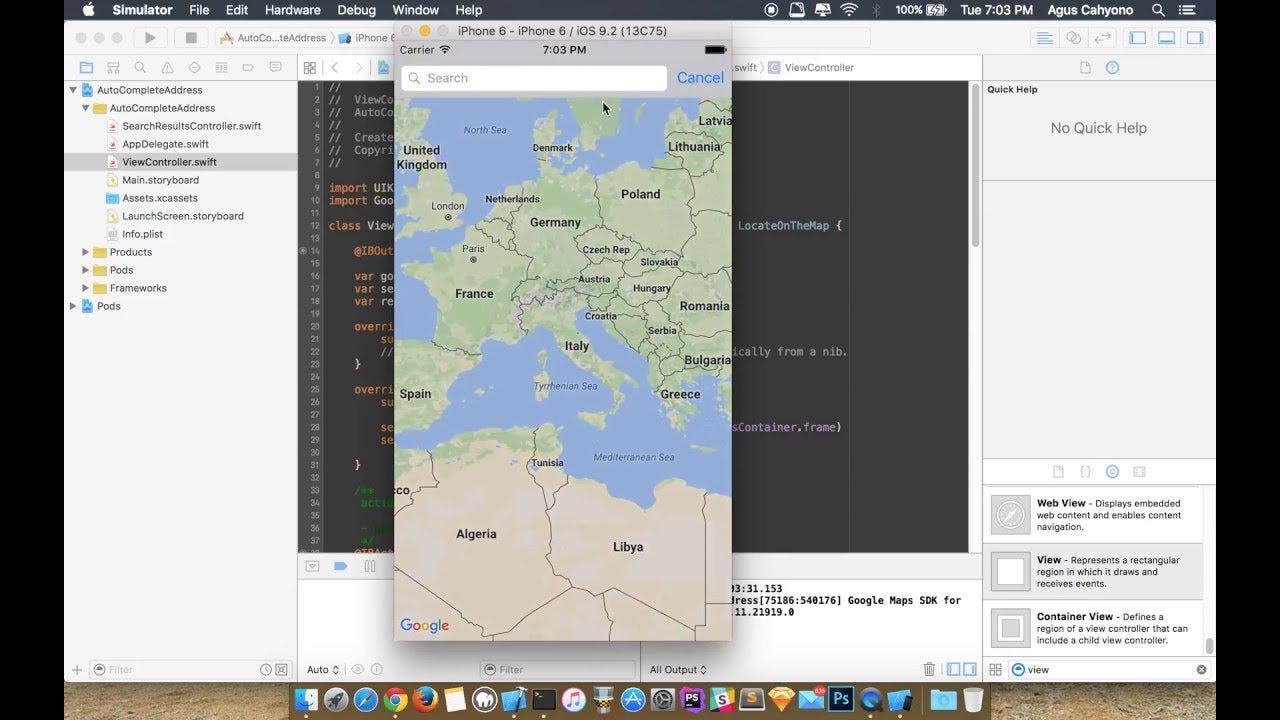
Task: Show the Quick Help inspector tab
Action: 1112,68
